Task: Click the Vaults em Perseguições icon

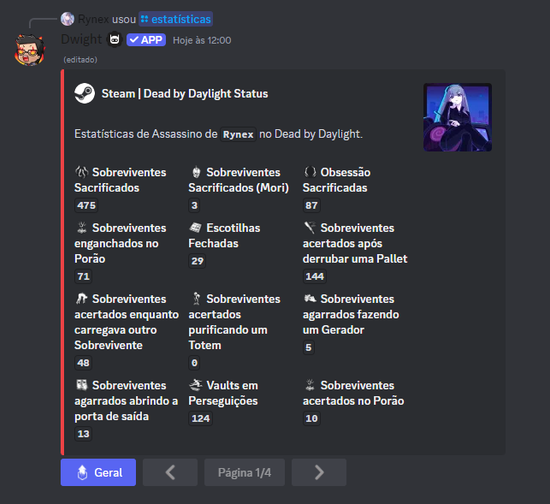Action: (195, 385)
